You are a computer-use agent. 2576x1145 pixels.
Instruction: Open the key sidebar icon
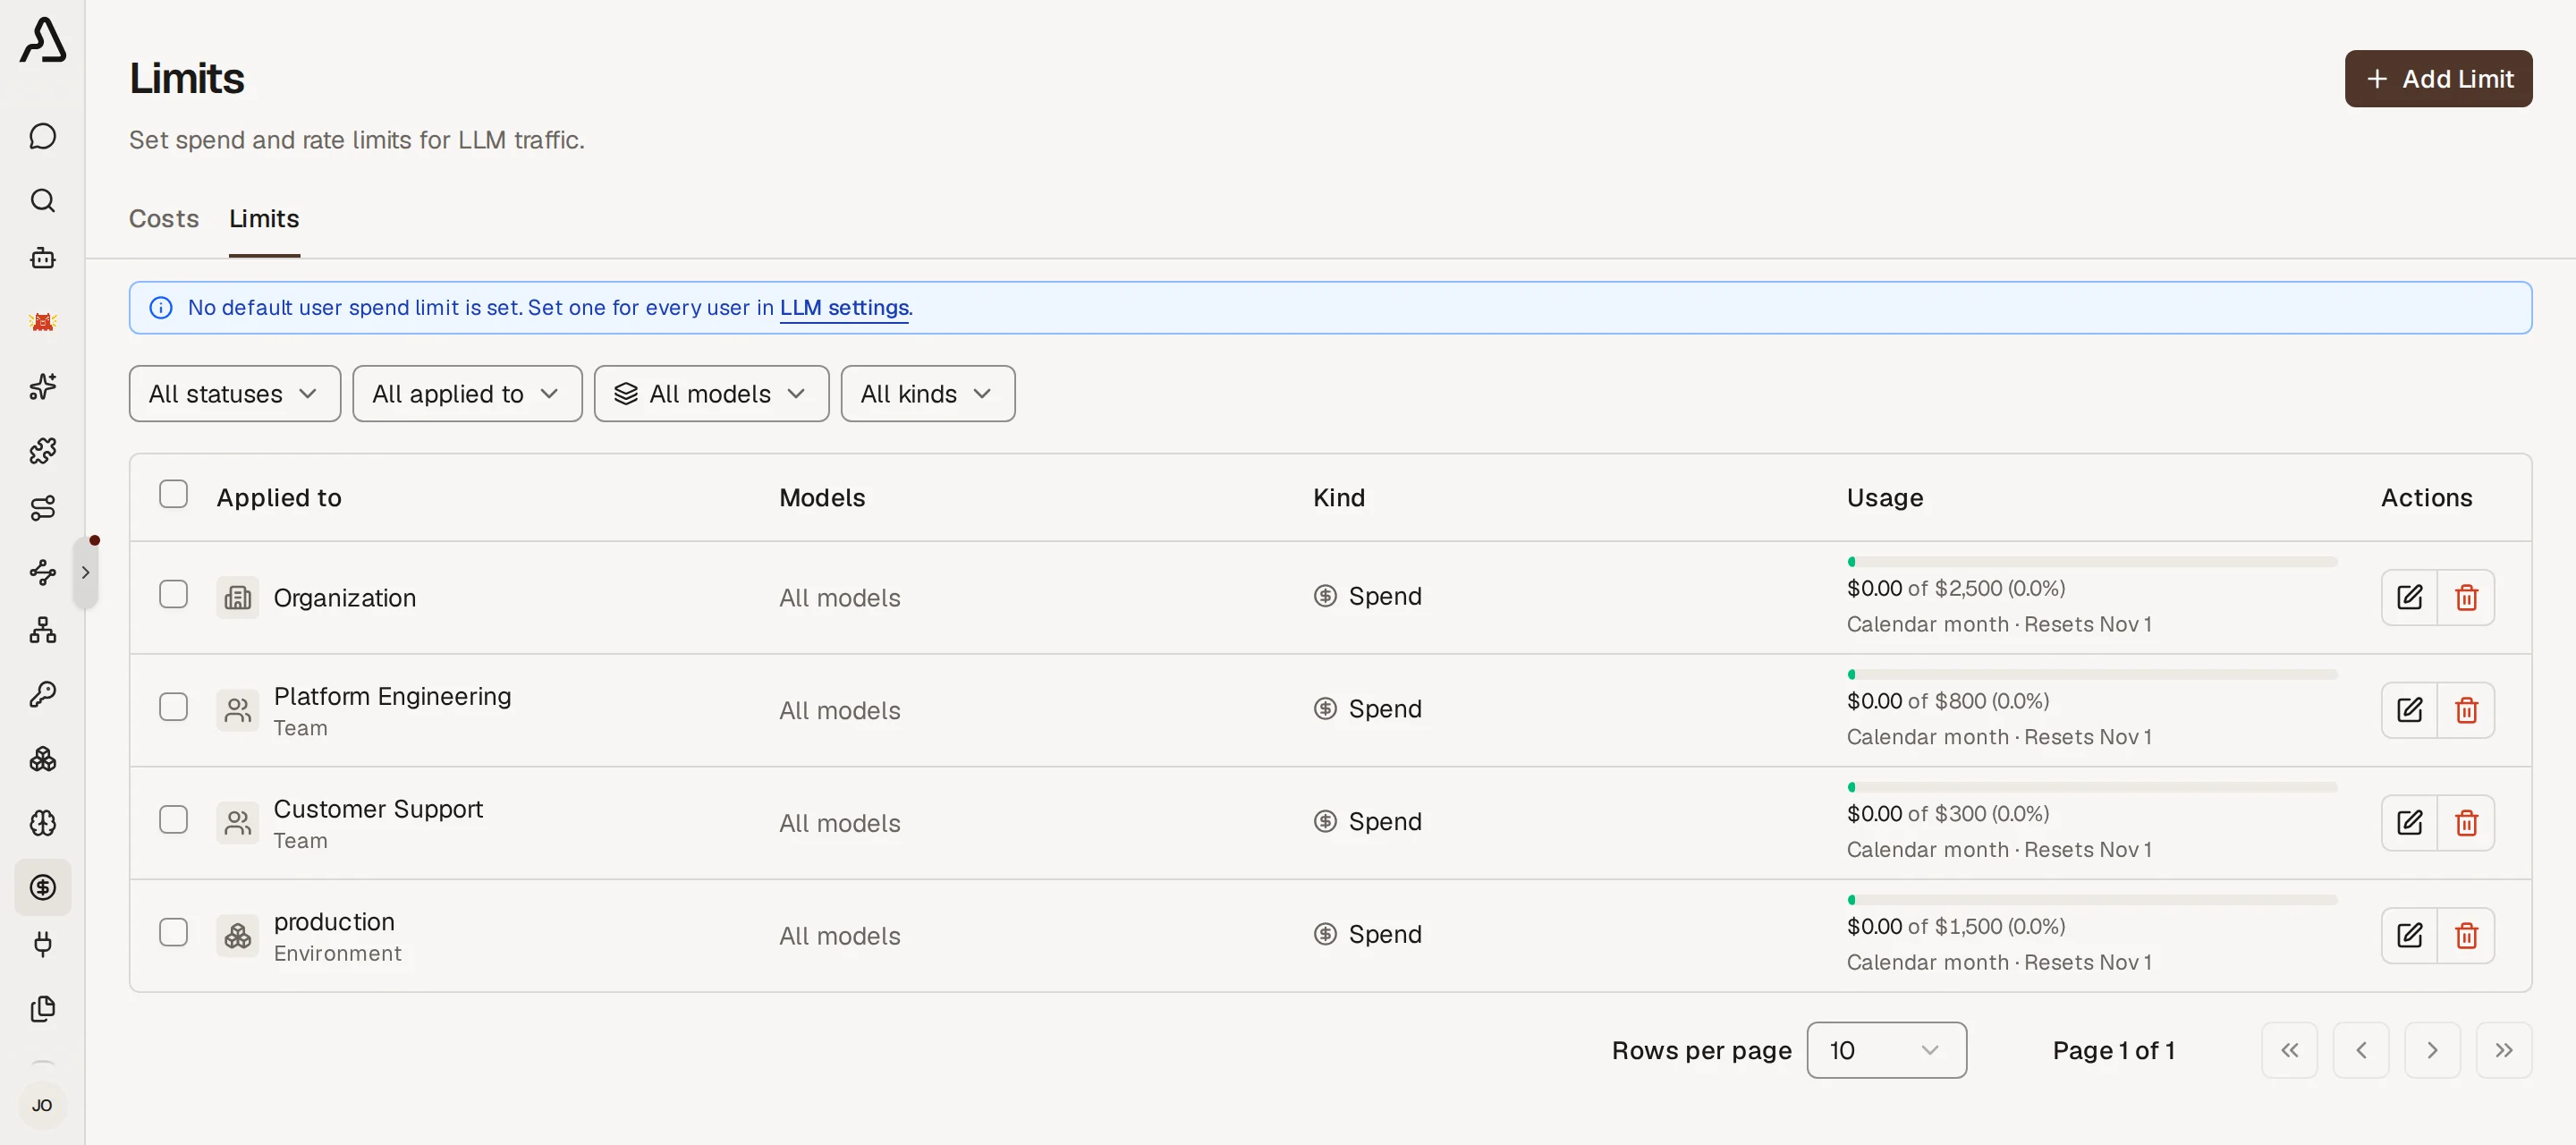[43, 694]
